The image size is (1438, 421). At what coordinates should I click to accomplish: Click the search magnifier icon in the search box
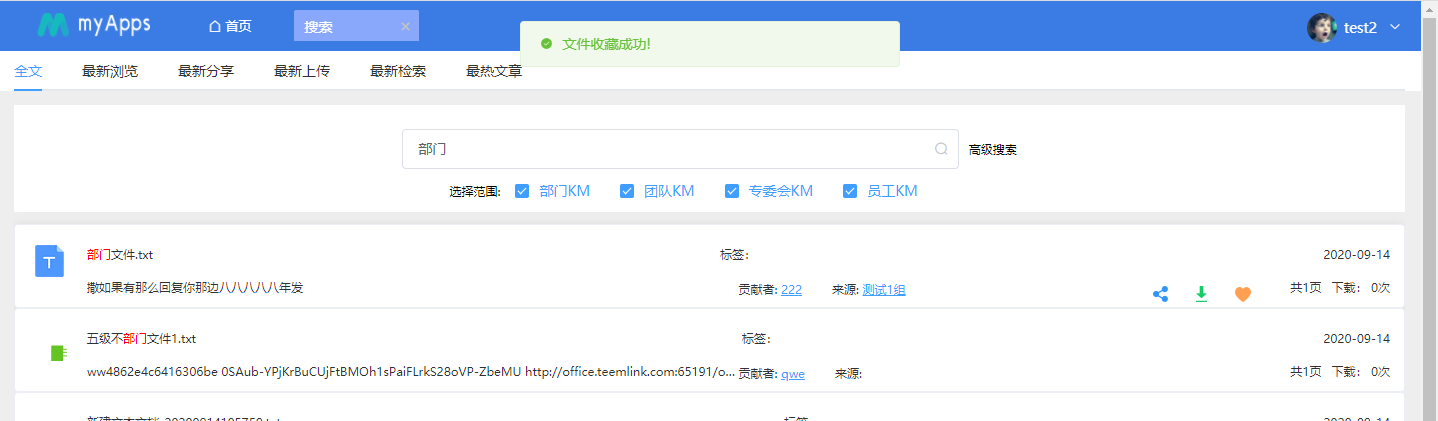tap(941, 149)
